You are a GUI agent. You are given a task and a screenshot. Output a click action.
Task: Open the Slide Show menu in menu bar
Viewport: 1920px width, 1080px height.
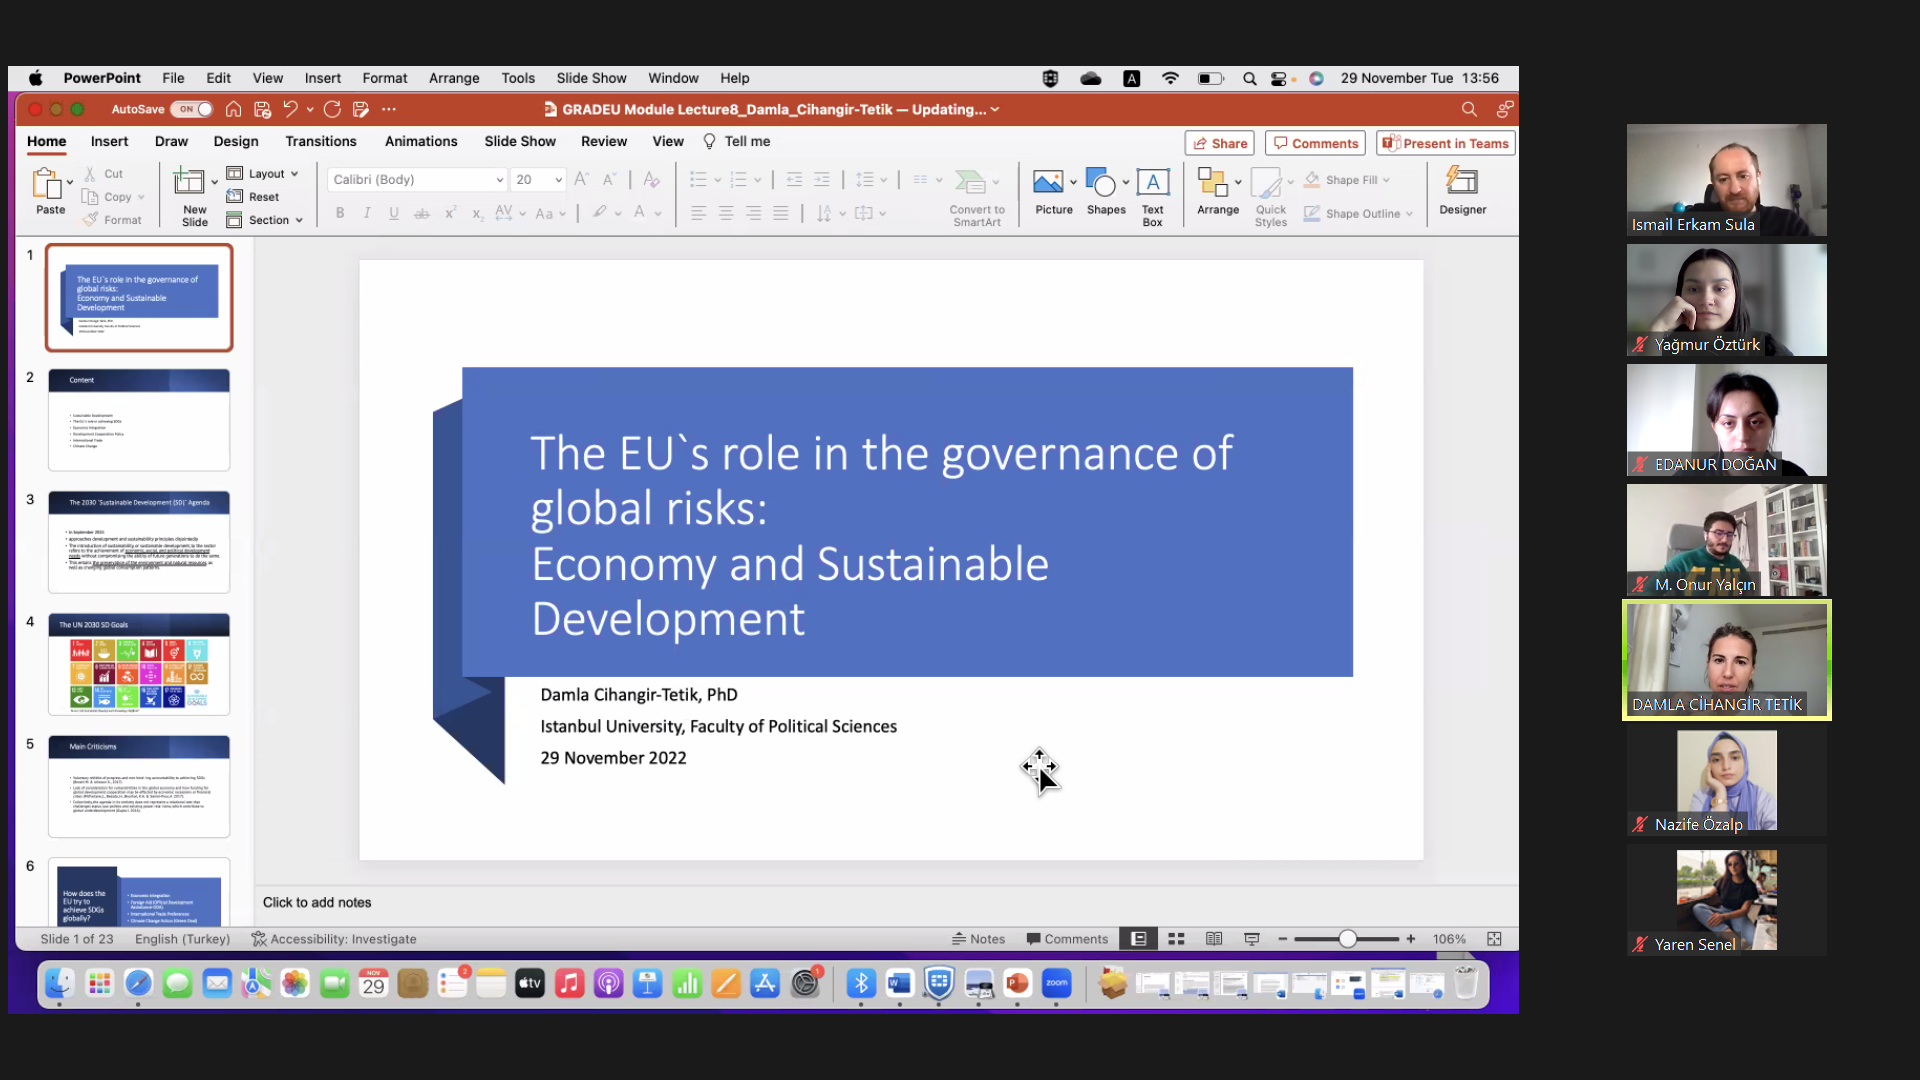pyautogui.click(x=591, y=78)
